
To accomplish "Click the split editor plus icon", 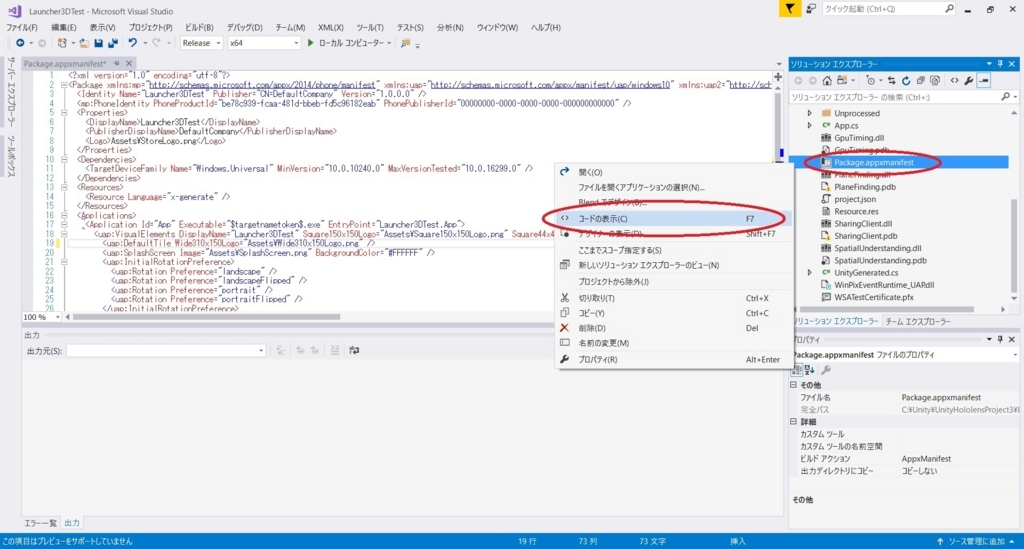I will pyautogui.click(x=778, y=77).
